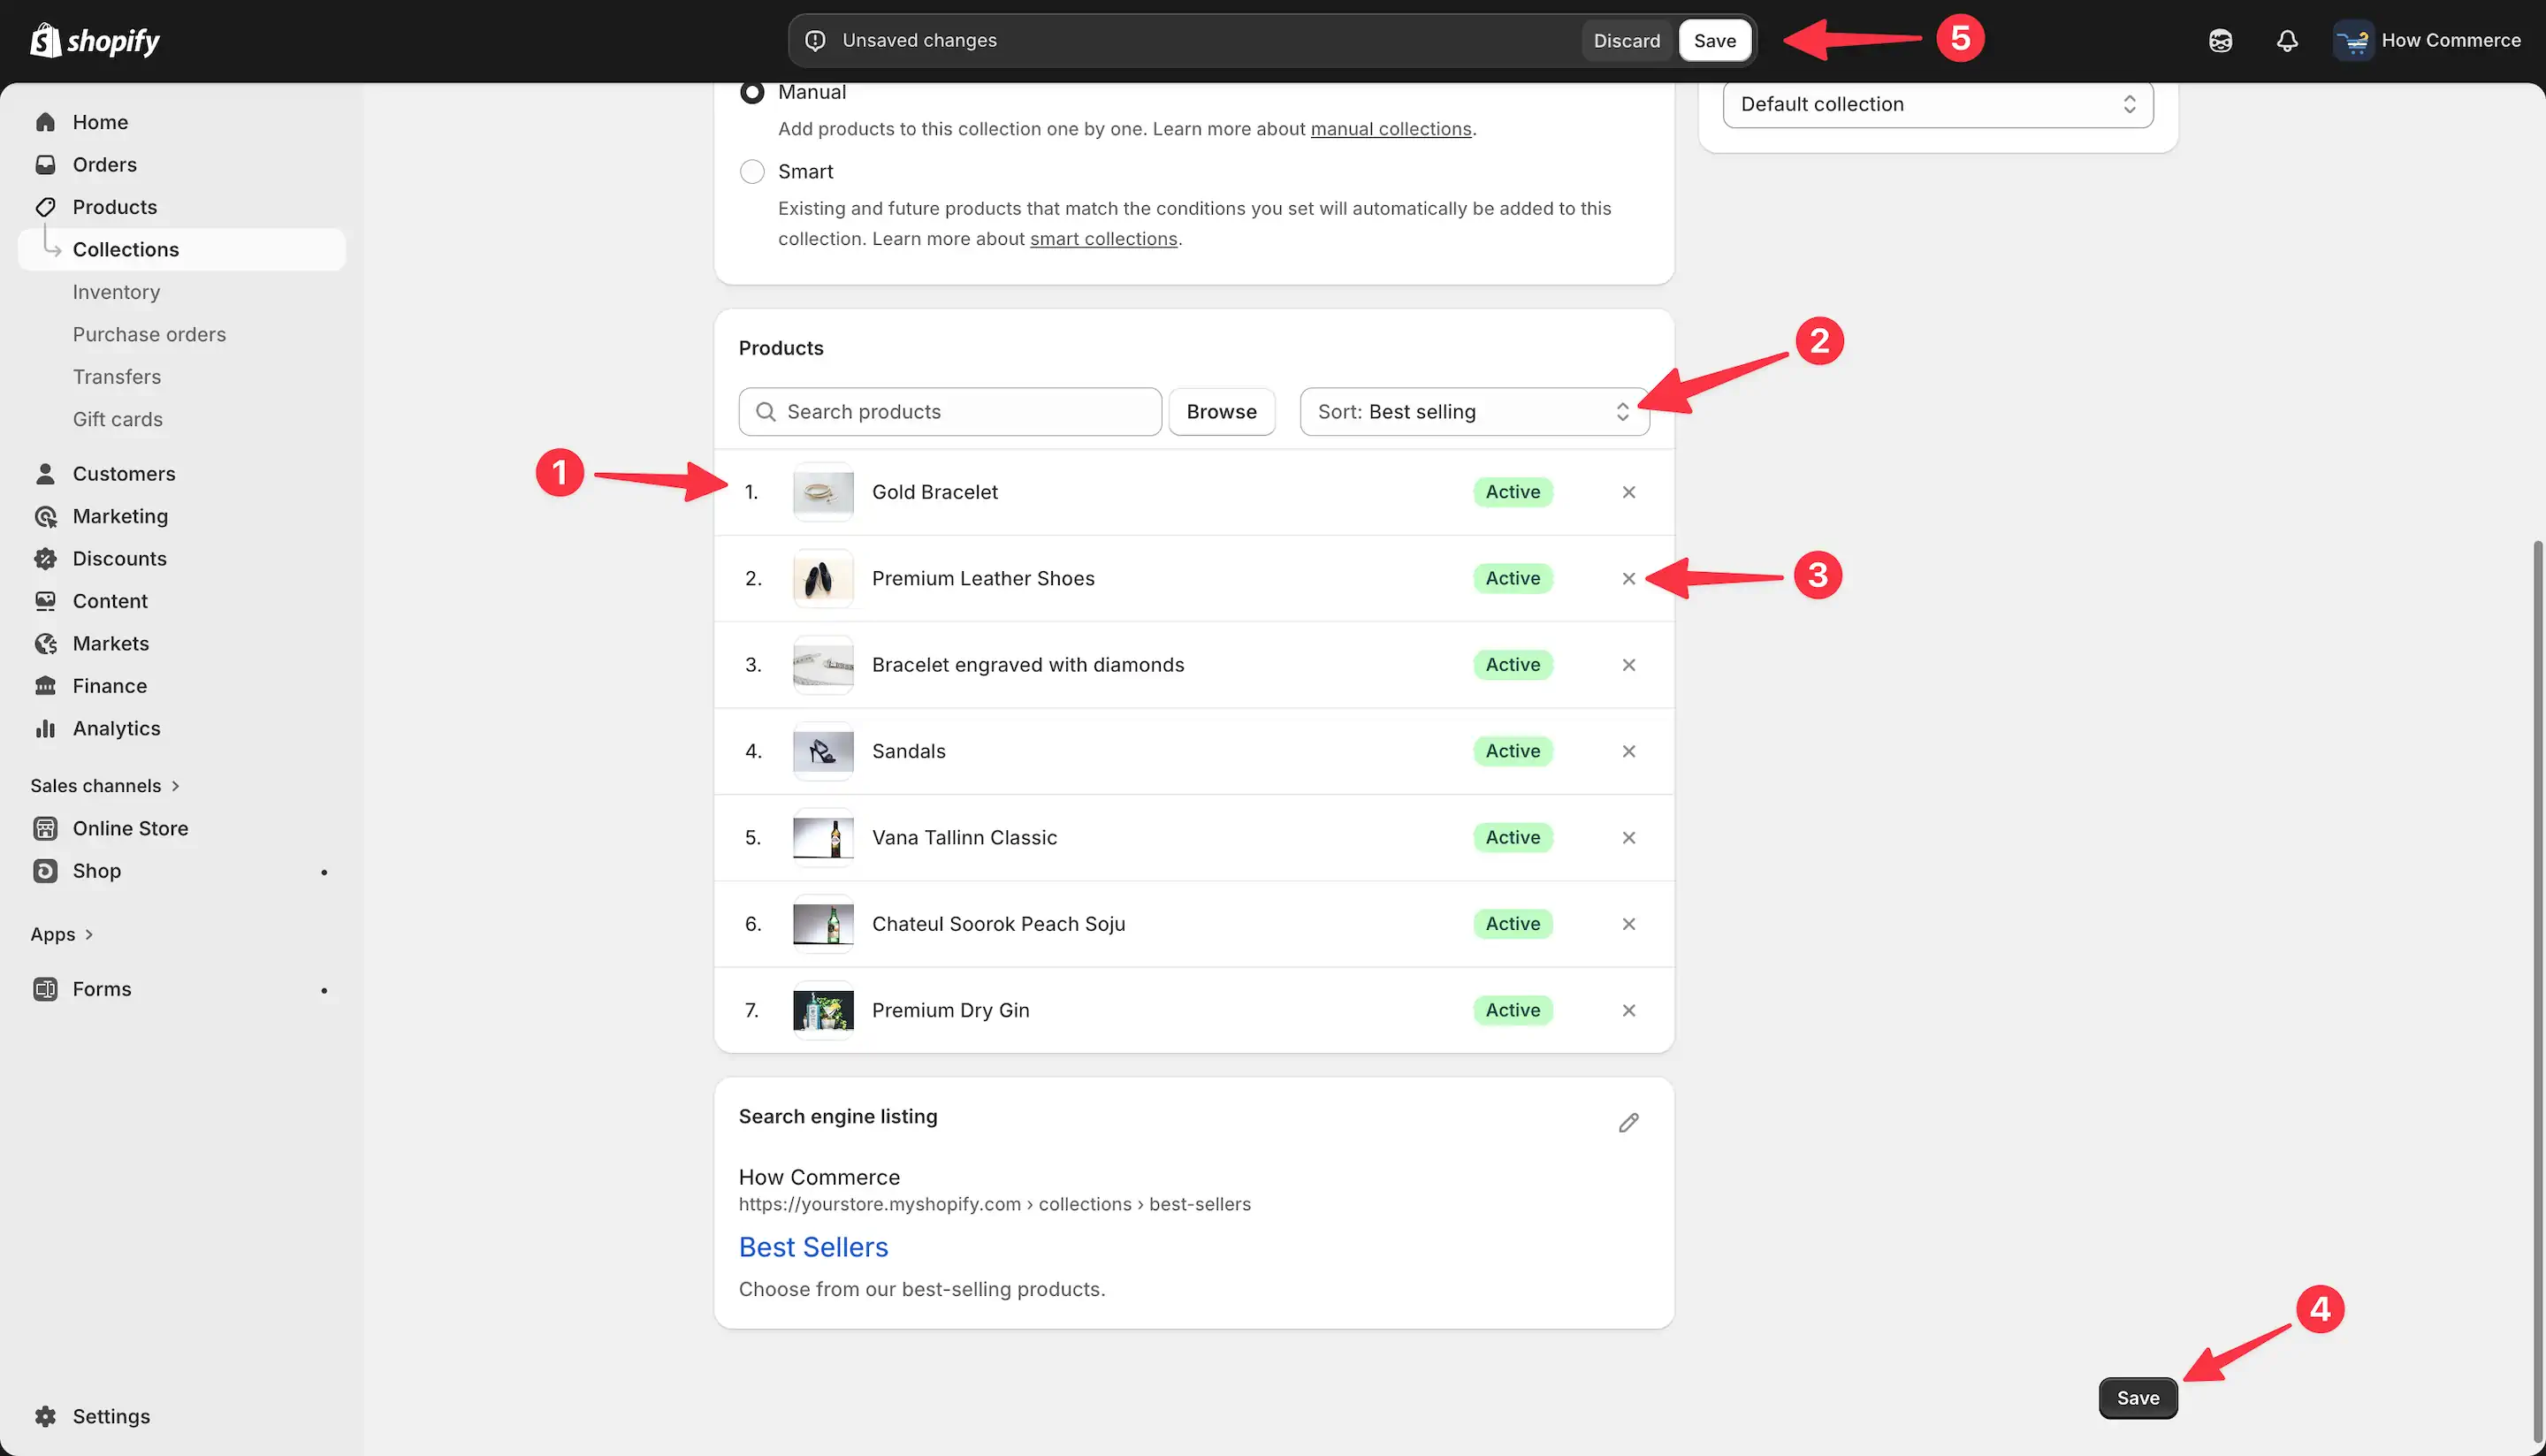Click the Forms app icon

point(45,989)
